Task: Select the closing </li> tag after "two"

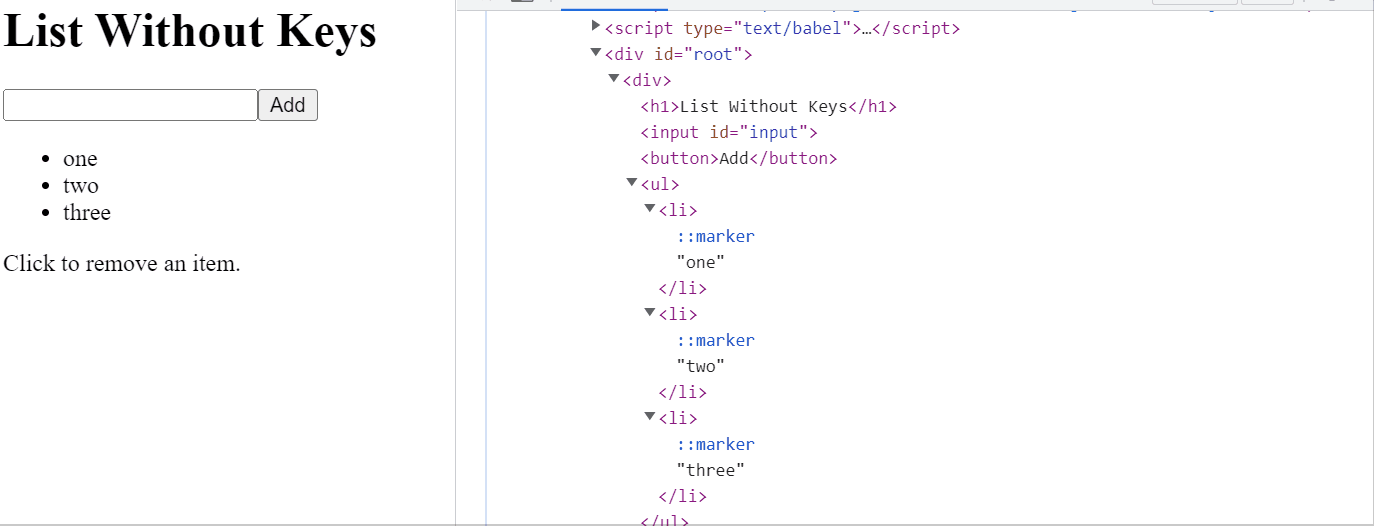Action: [683, 392]
